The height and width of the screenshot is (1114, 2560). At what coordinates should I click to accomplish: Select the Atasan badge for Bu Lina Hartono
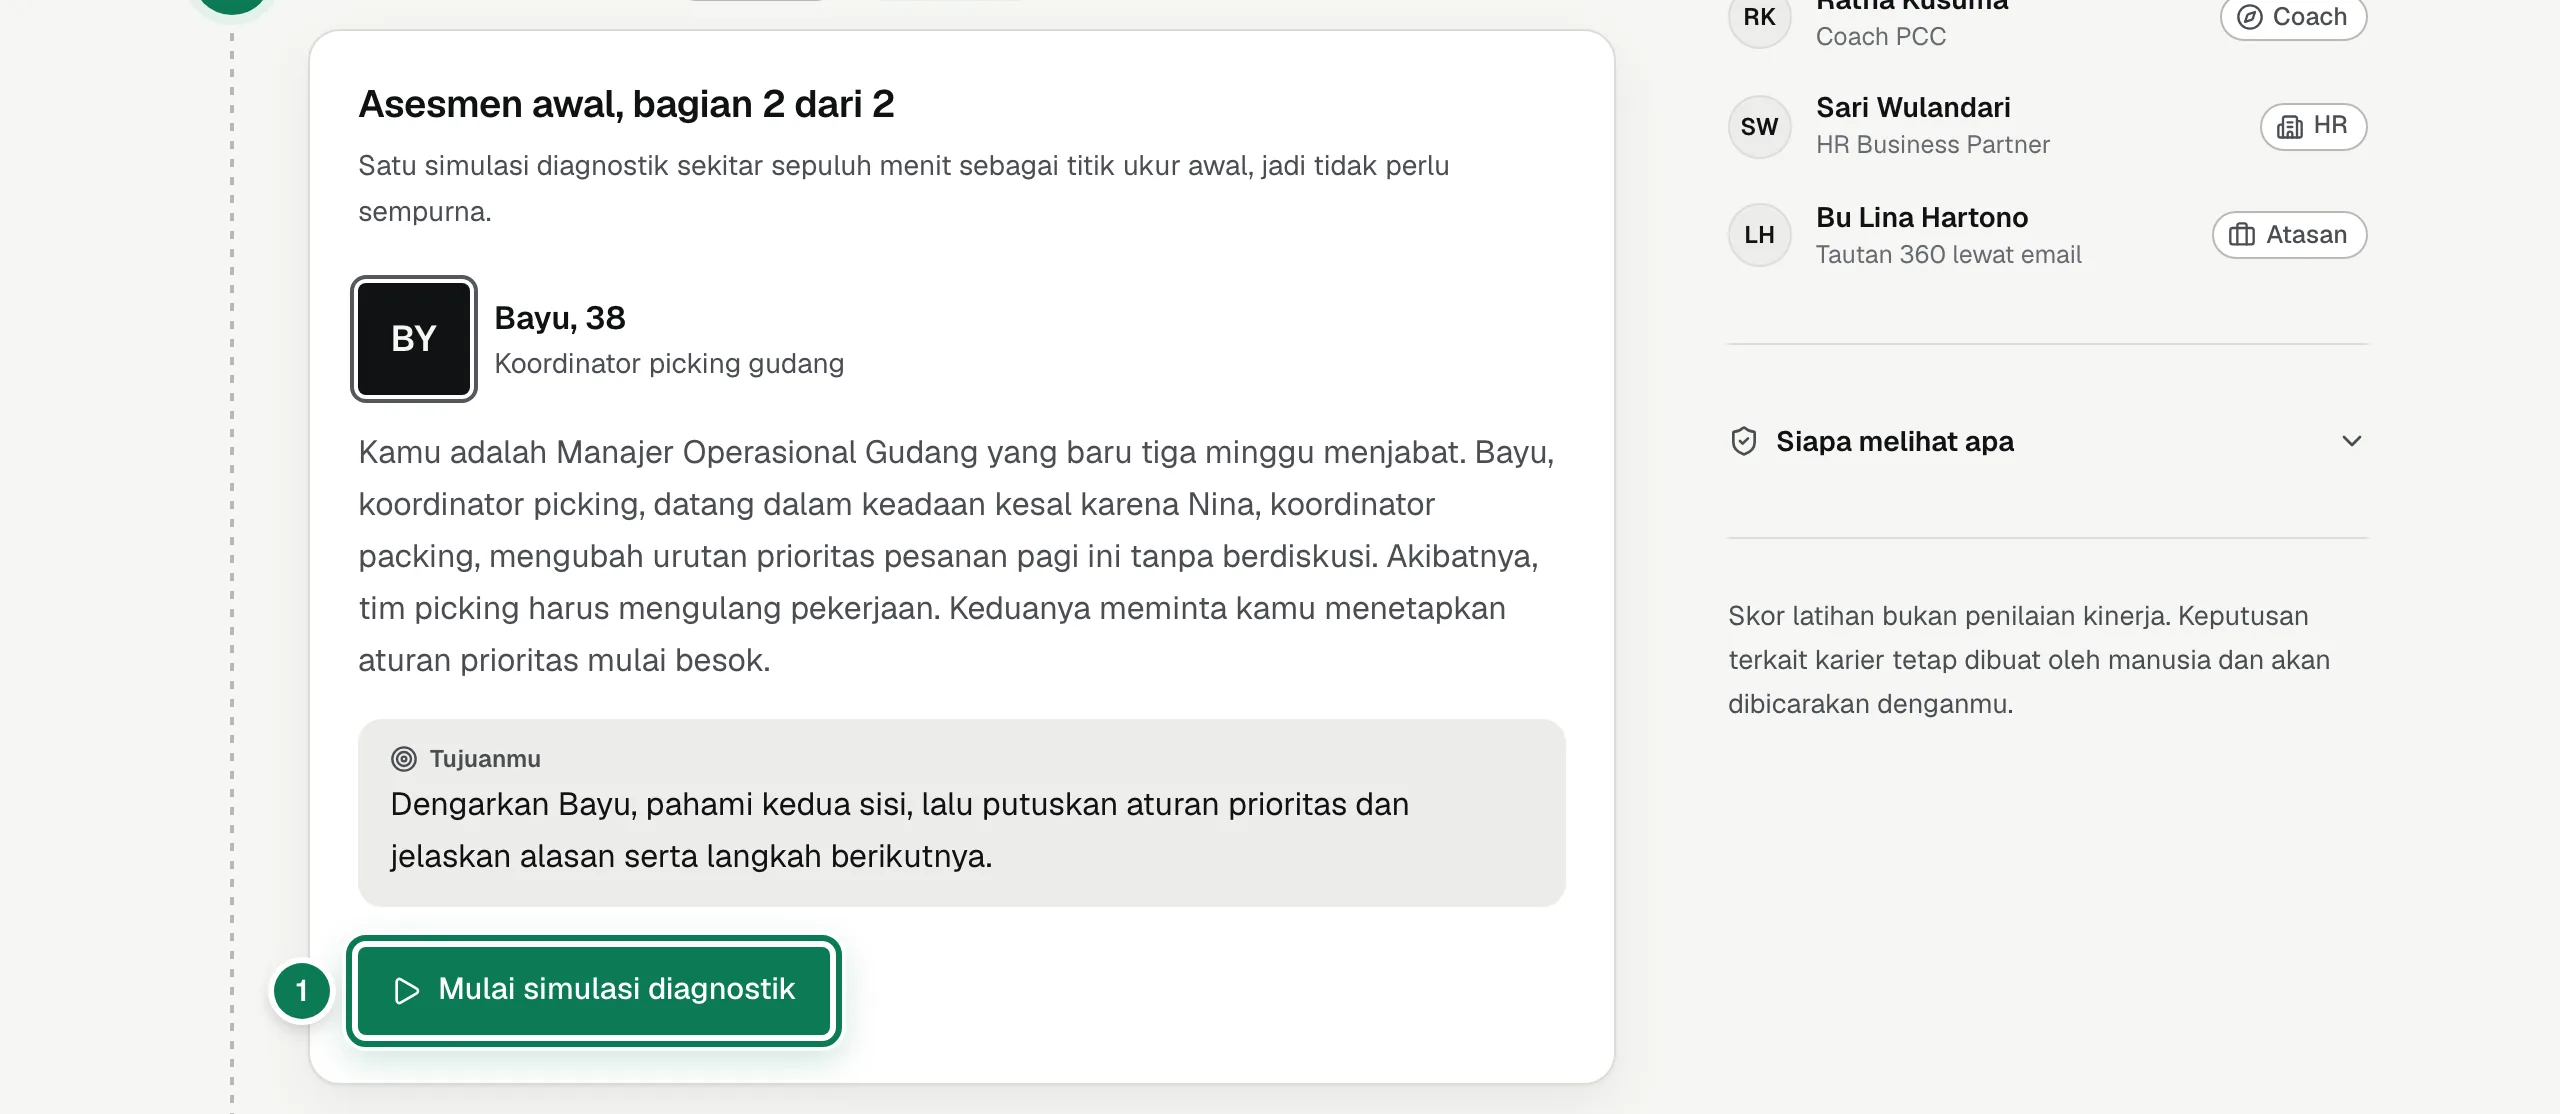click(2289, 235)
